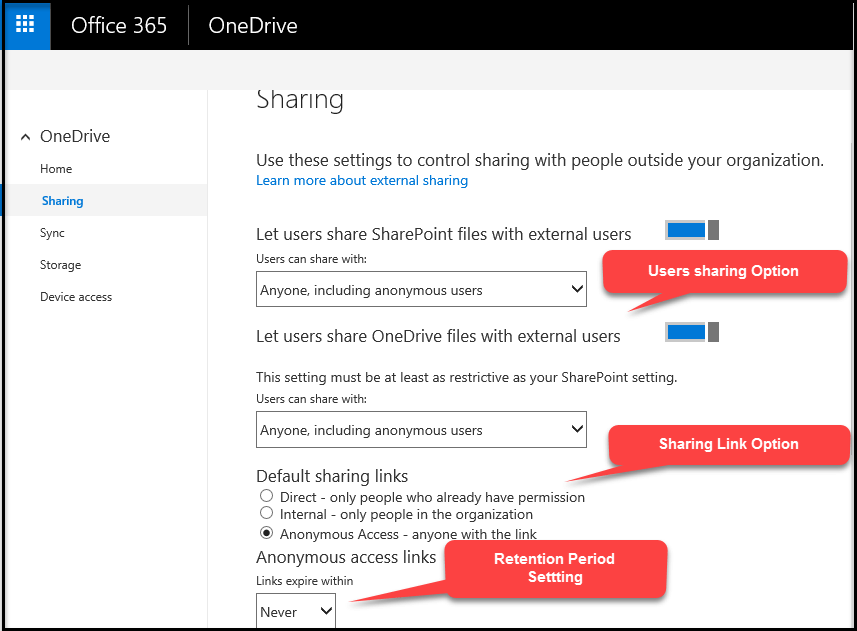Viewport: 857px width, 631px height.
Task: Click the Retention Period Setting callout
Action: pyautogui.click(x=555, y=568)
